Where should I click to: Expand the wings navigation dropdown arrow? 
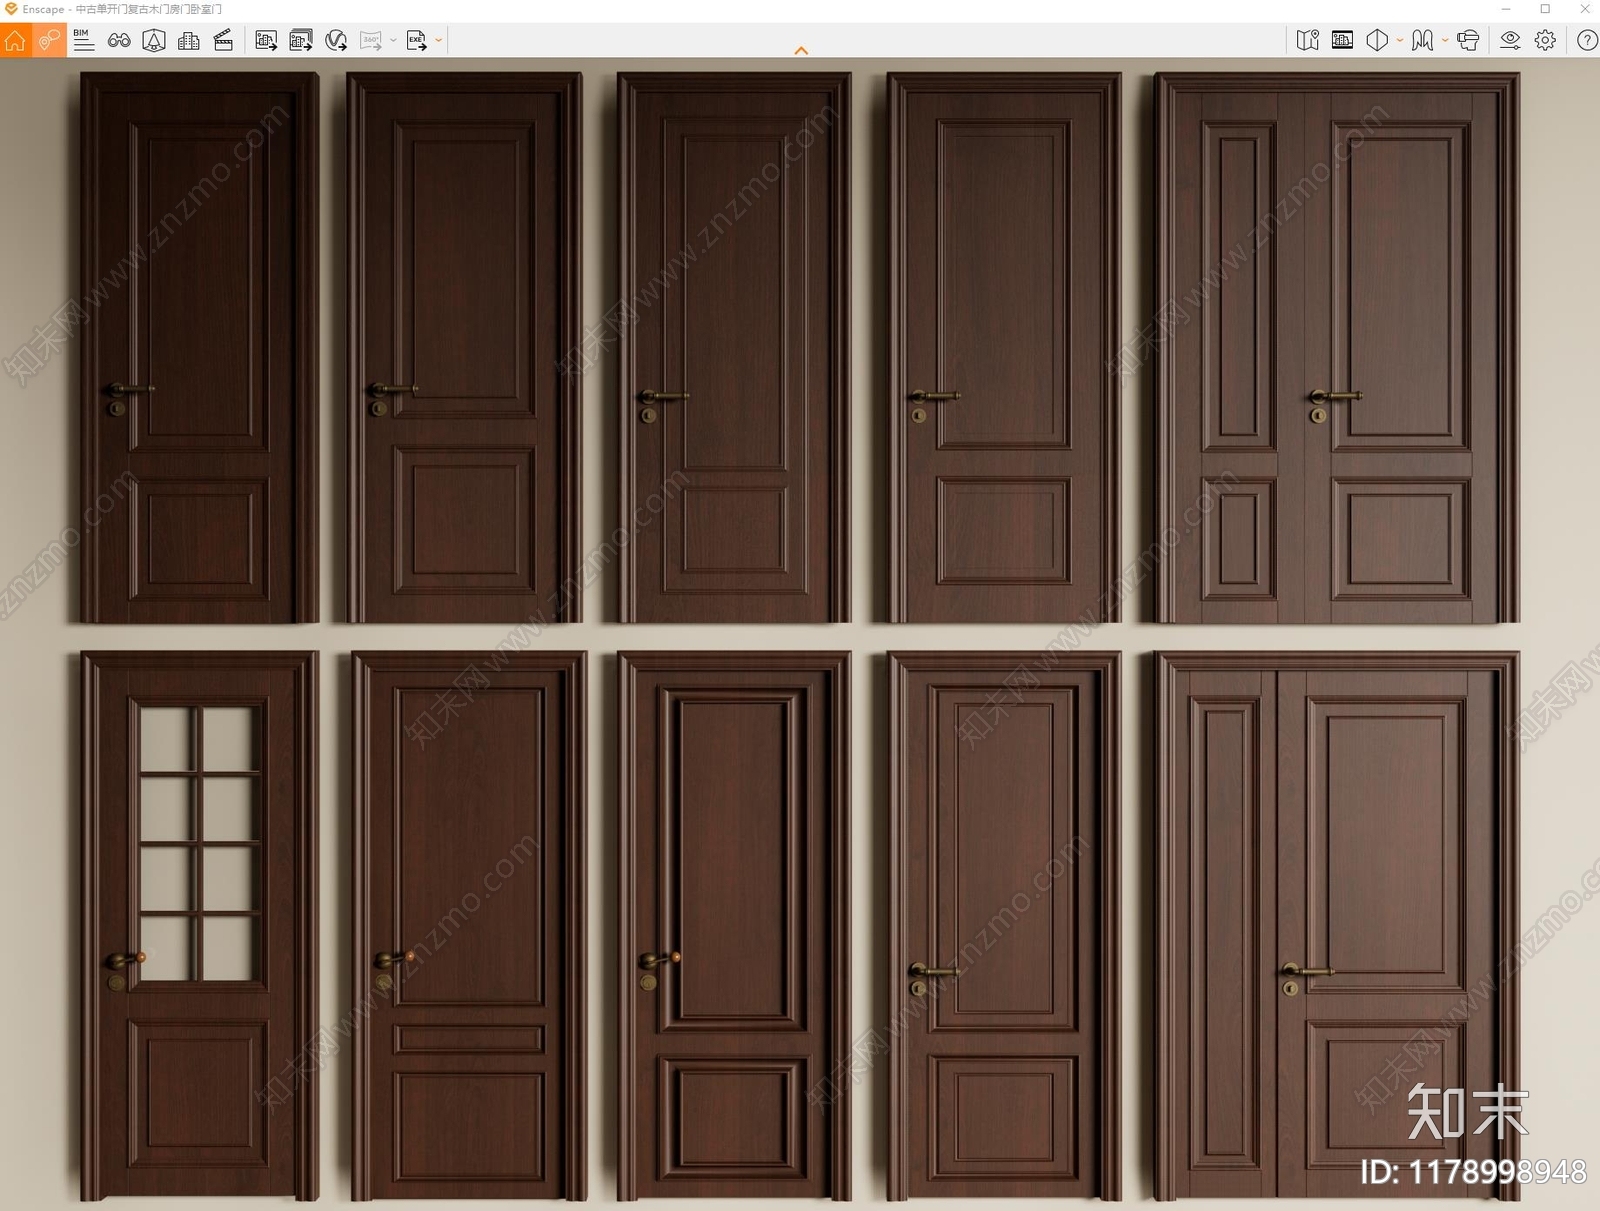pyautogui.click(x=1444, y=40)
